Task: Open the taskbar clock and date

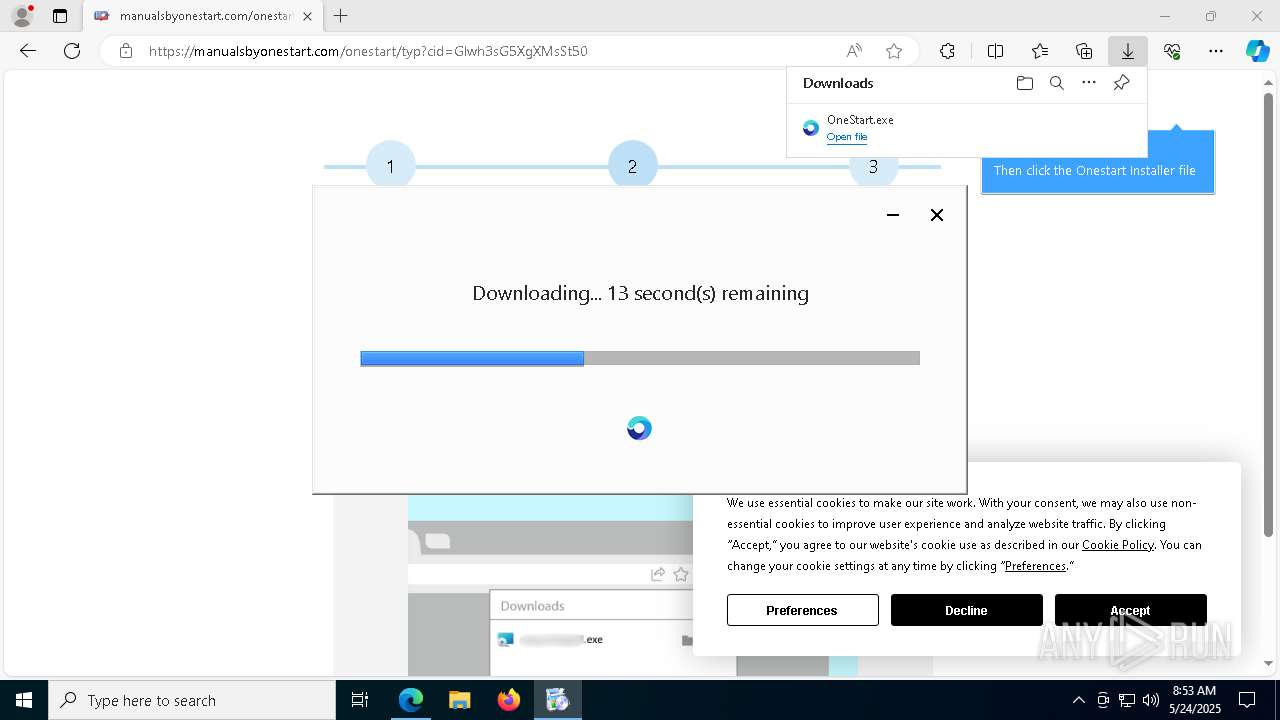Action: coord(1194,700)
